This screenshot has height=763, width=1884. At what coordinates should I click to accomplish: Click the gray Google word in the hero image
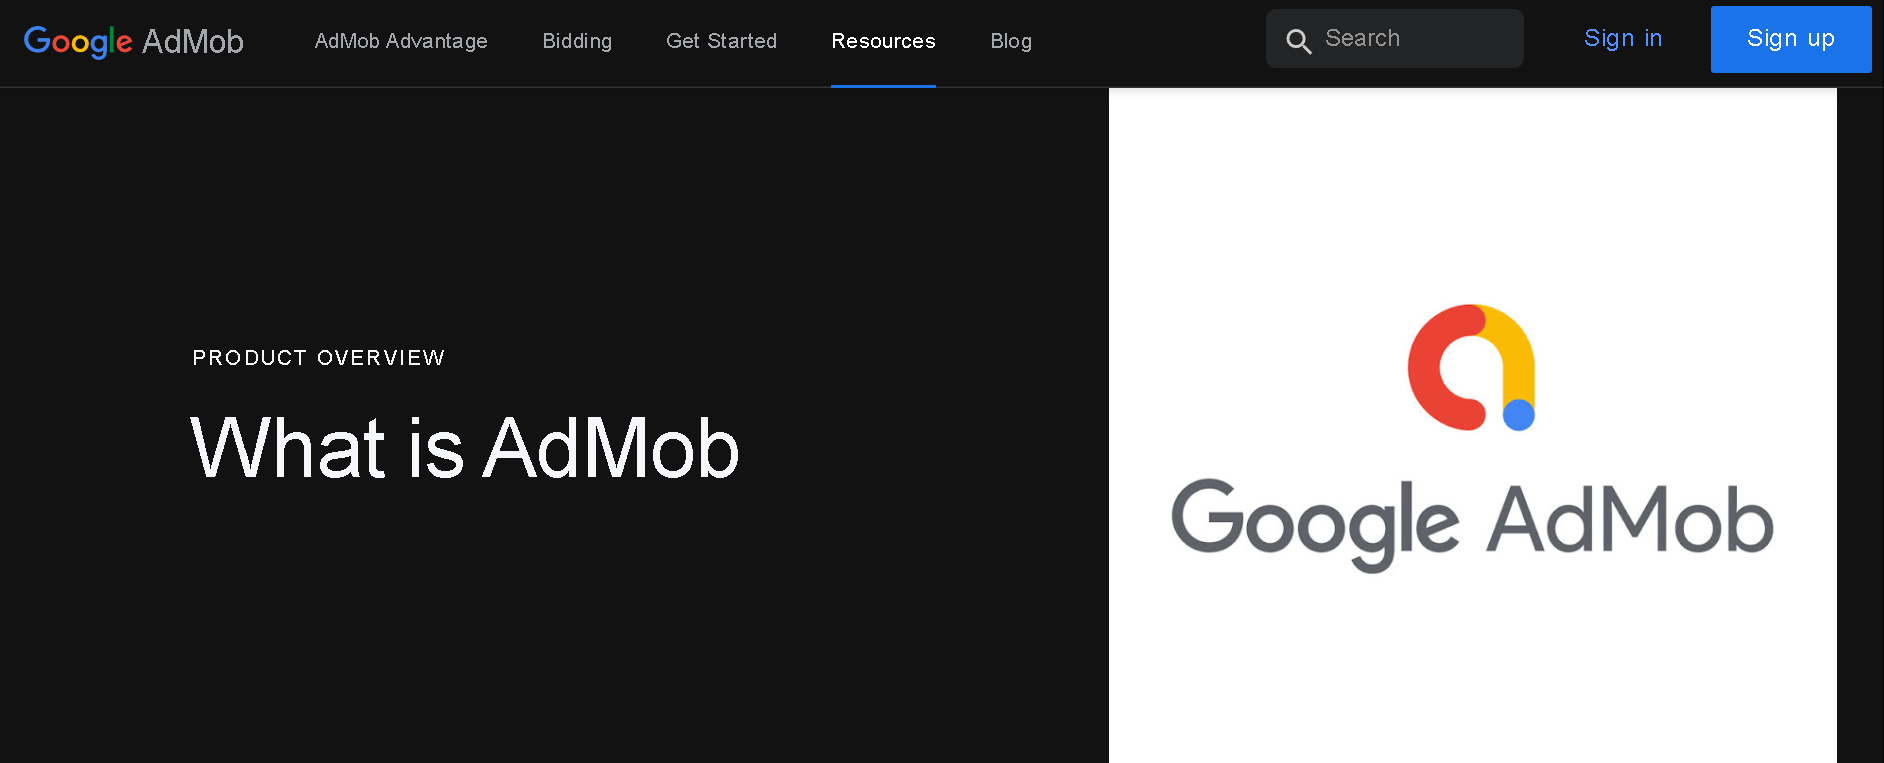[1314, 521]
